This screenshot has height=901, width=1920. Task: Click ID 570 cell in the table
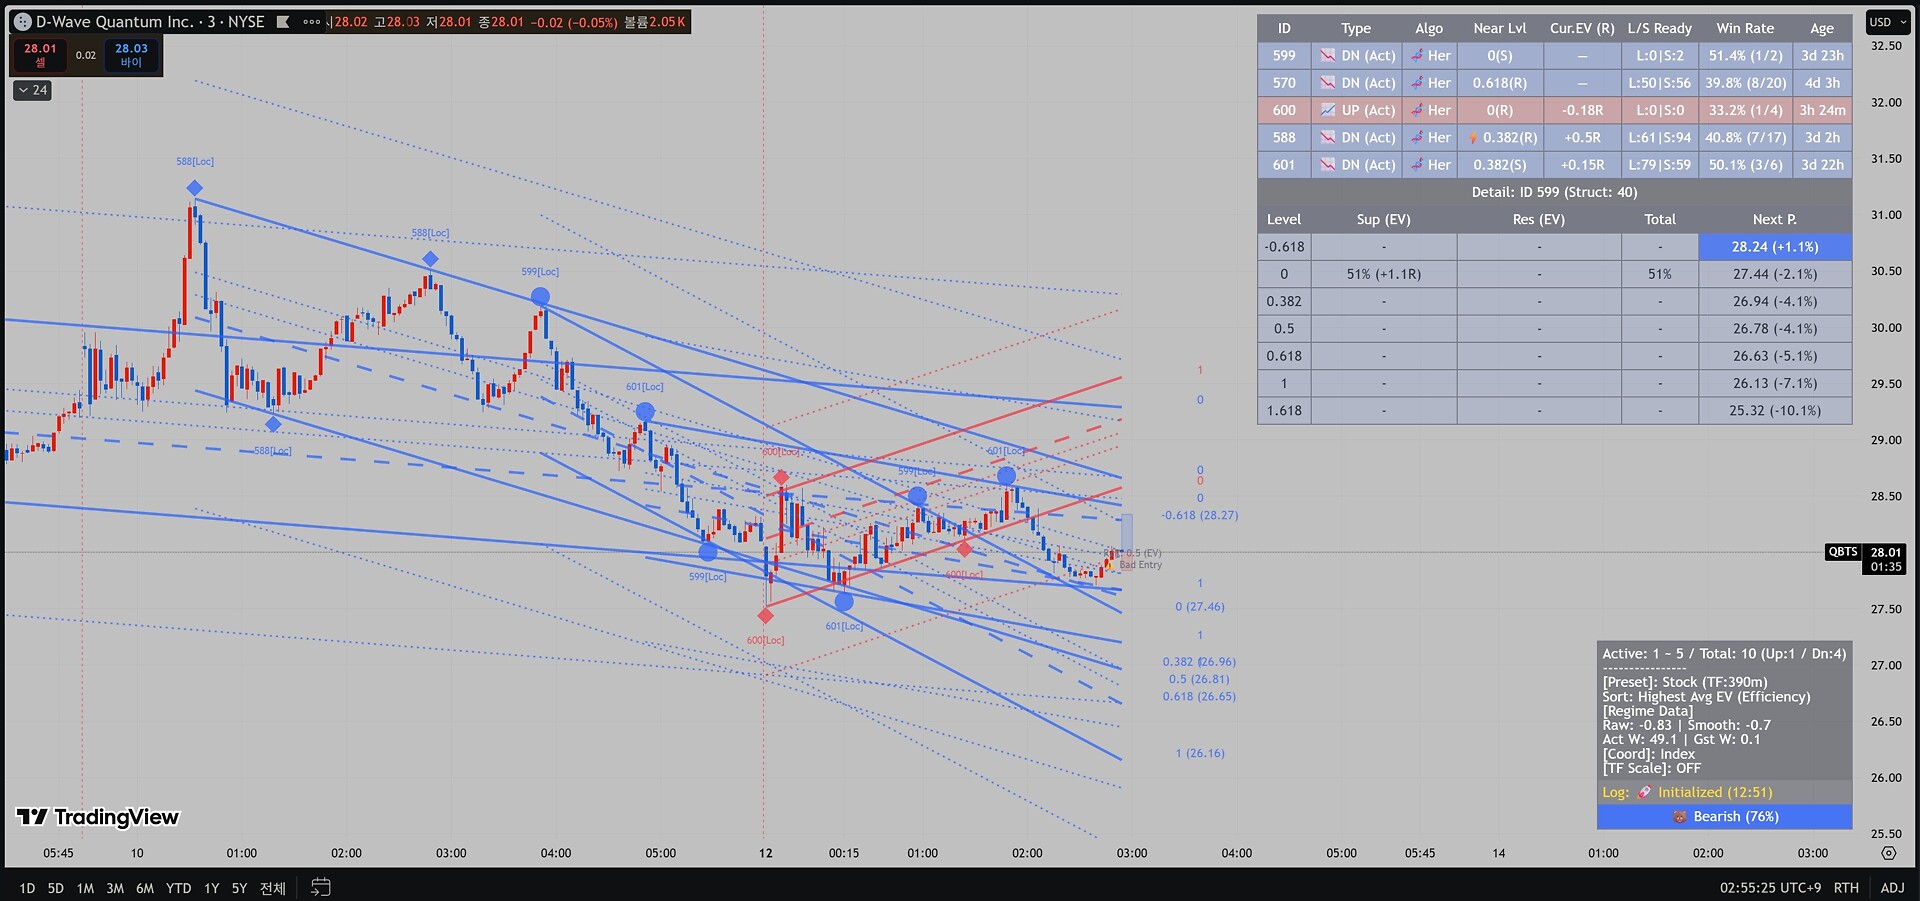click(x=1284, y=83)
